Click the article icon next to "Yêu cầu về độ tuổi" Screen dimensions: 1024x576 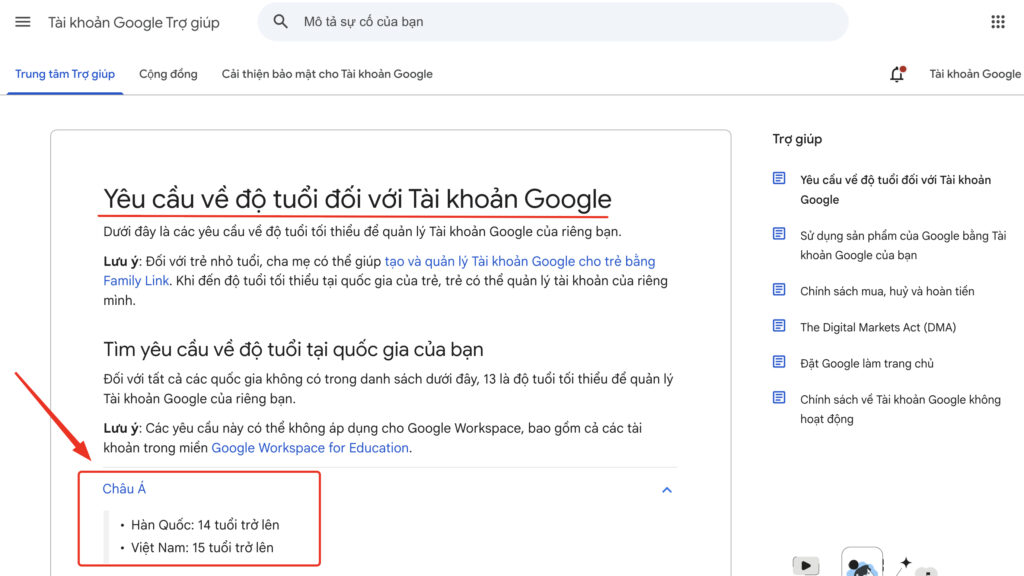779,178
